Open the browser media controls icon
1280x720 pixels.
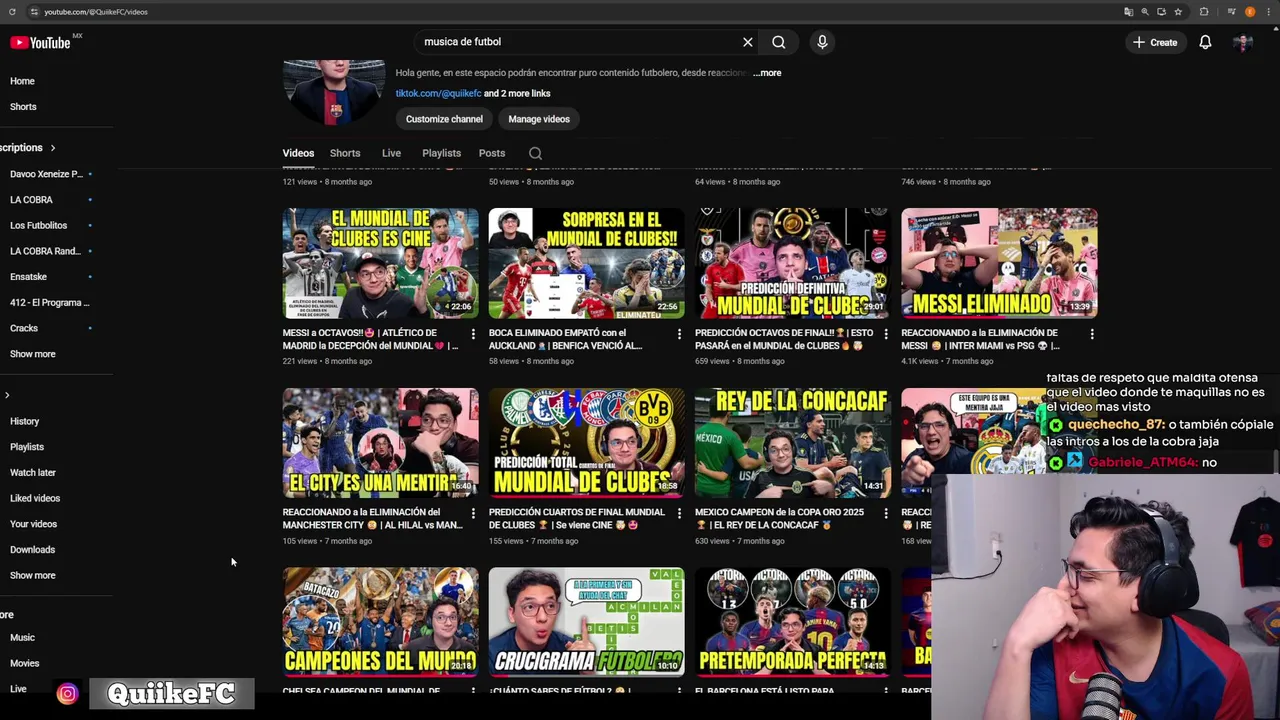point(1232,12)
